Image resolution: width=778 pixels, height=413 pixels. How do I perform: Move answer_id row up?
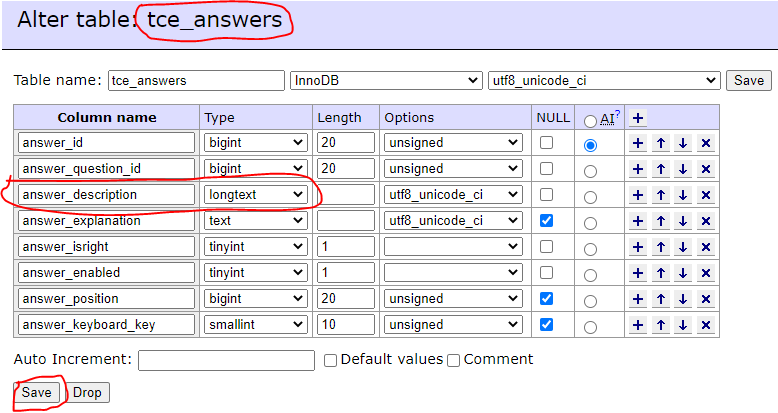(660, 143)
